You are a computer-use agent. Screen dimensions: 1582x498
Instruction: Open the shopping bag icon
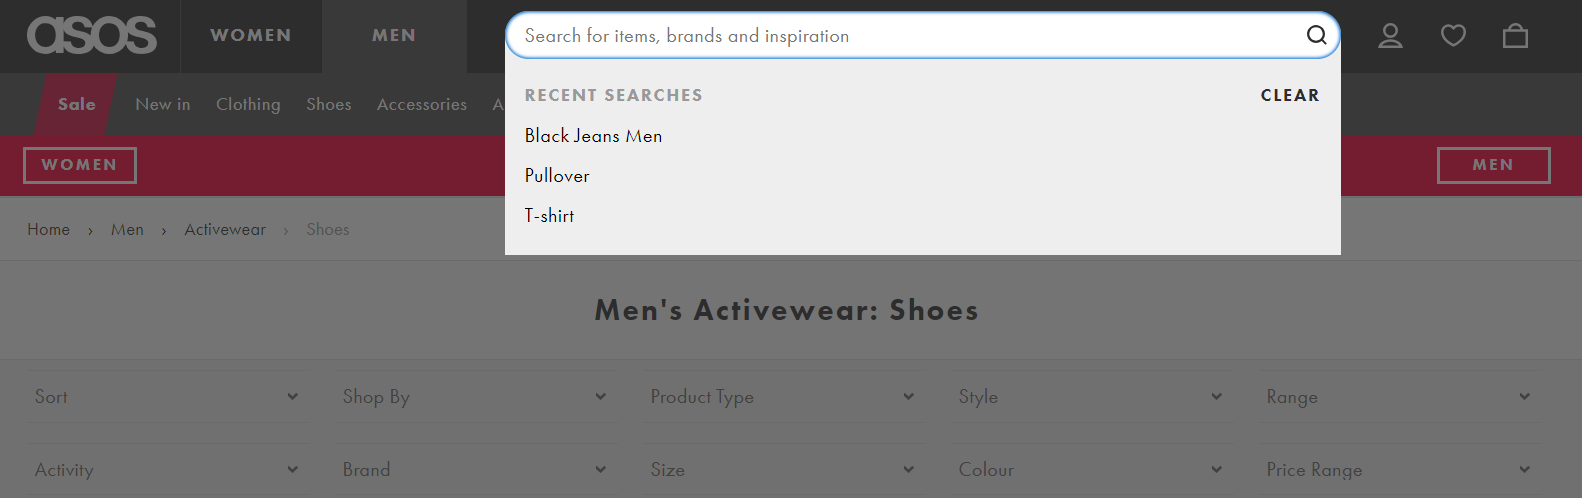pyautogui.click(x=1515, y=36)
